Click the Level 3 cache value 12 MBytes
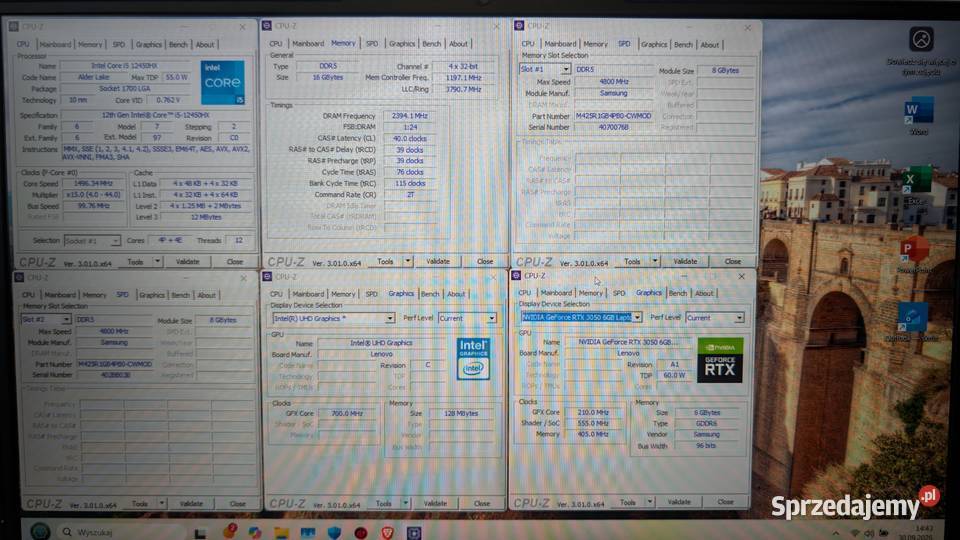The height and width of the screenshot is (540, 960). [206, 217]
